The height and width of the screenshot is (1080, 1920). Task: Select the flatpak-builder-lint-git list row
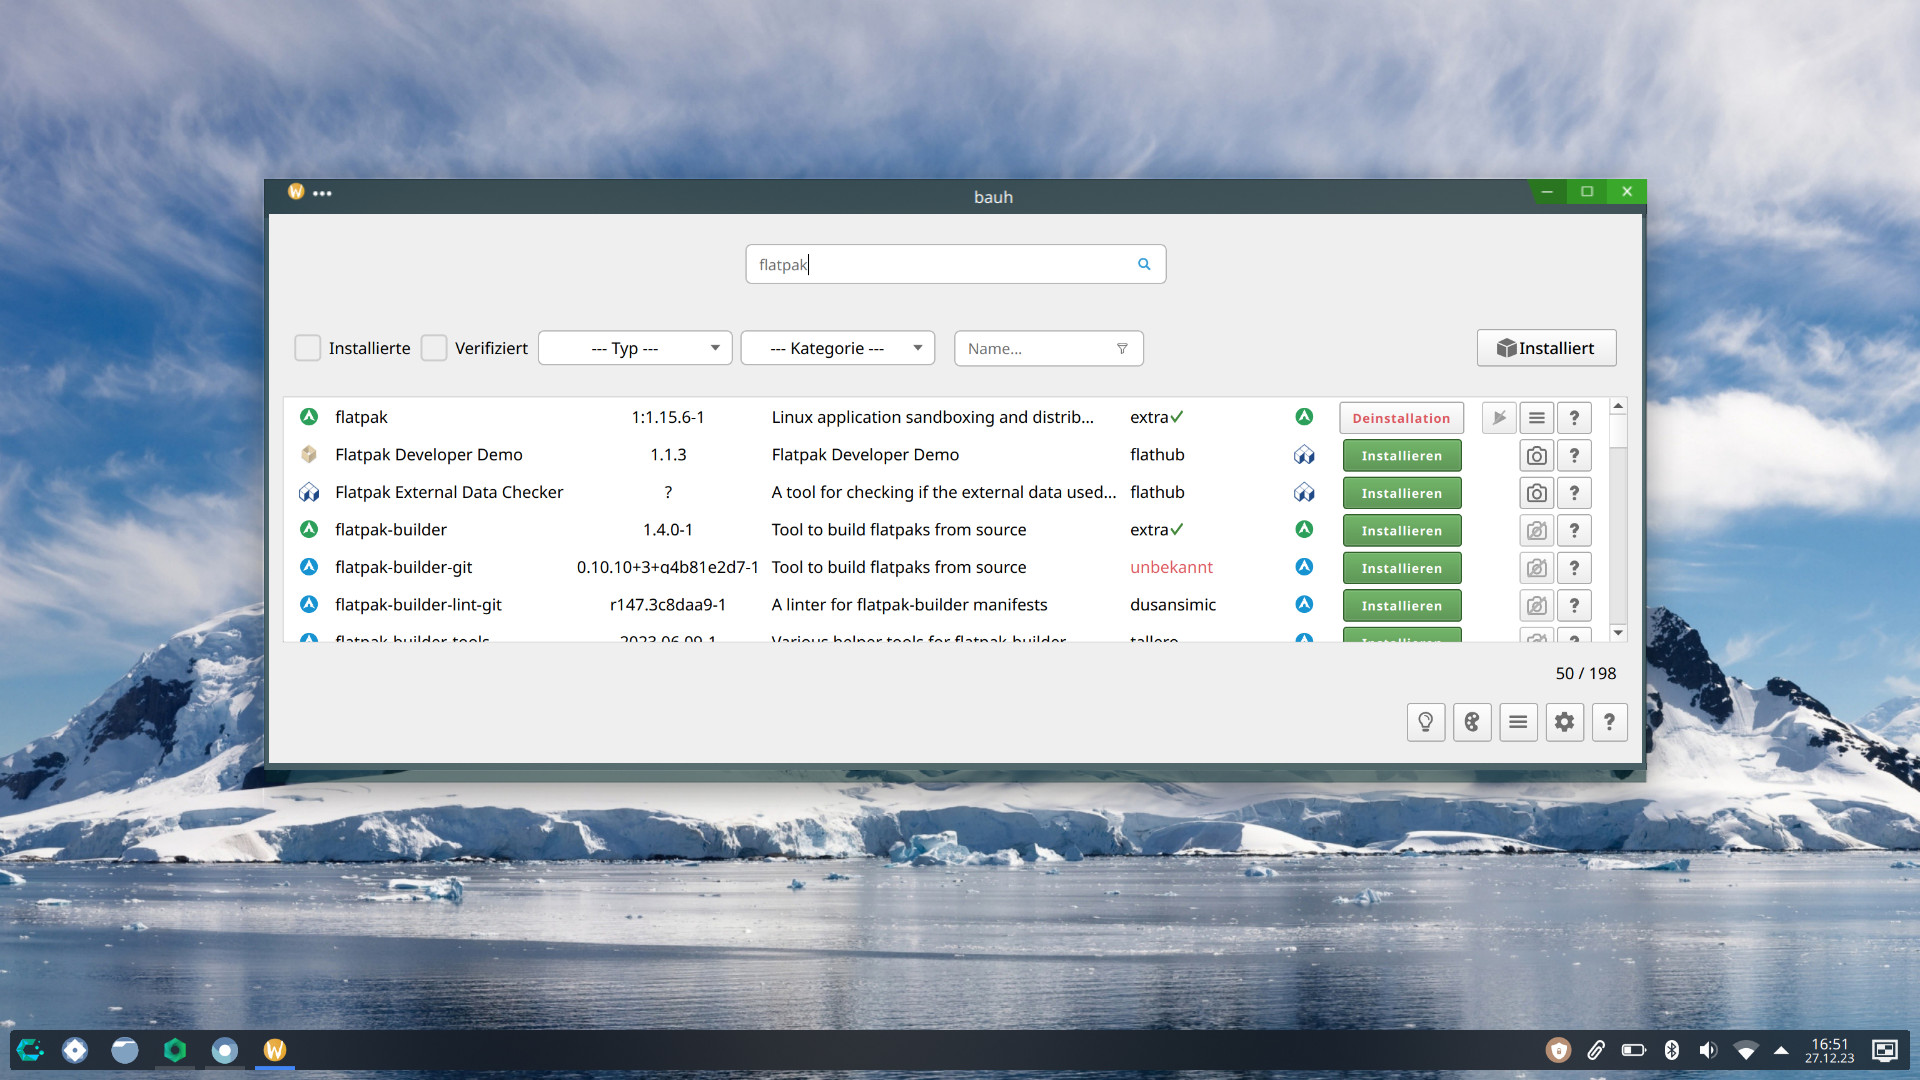(418, 605)
